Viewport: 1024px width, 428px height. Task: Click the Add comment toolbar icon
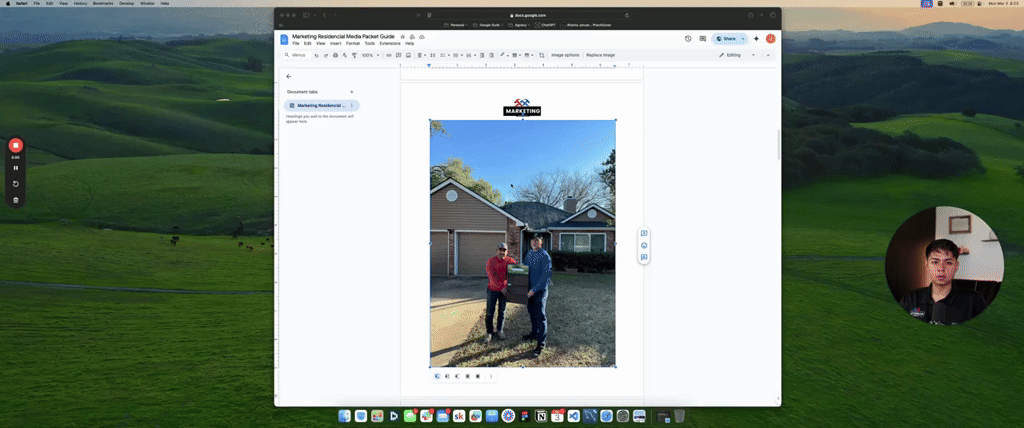click(398, 55)
